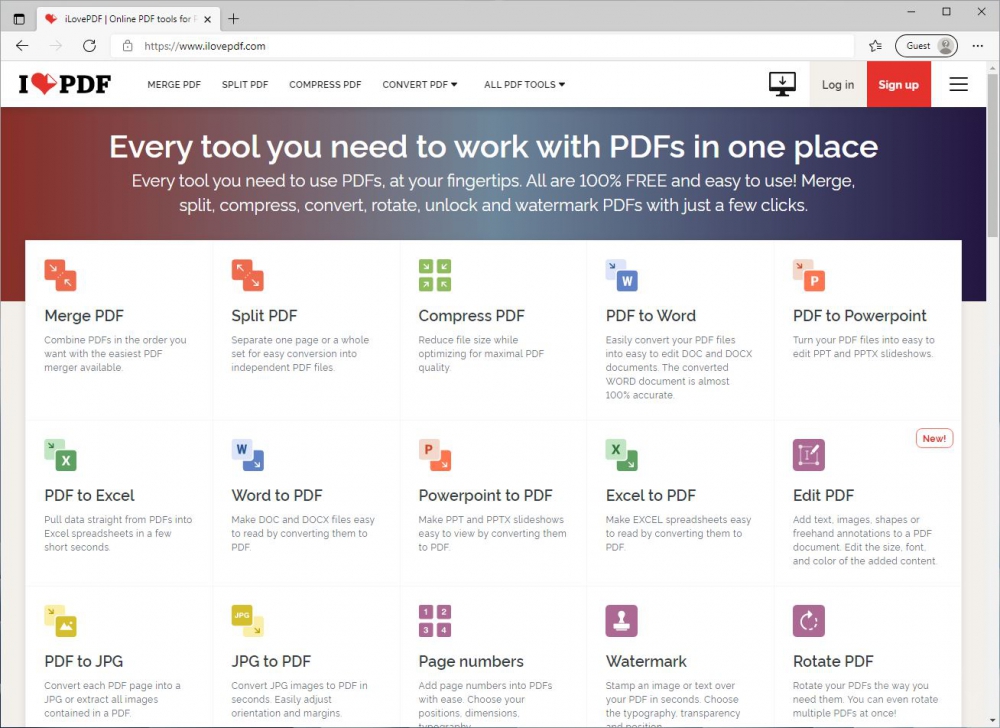
Task: Click the New! badge on Edit PDF
Action: point(934,439)
